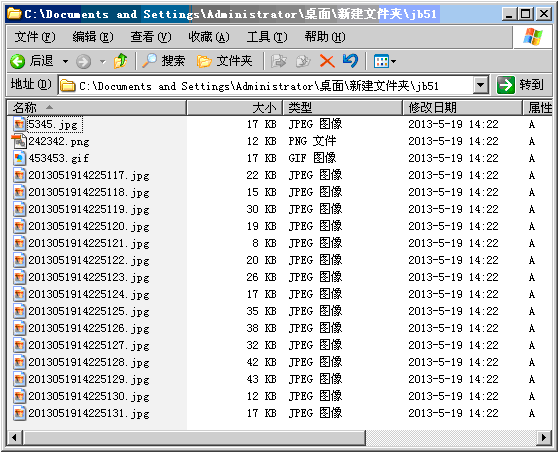Sort by Date Modified (修改日期) header
Screen dimensions: 559x453
(462, 107)
